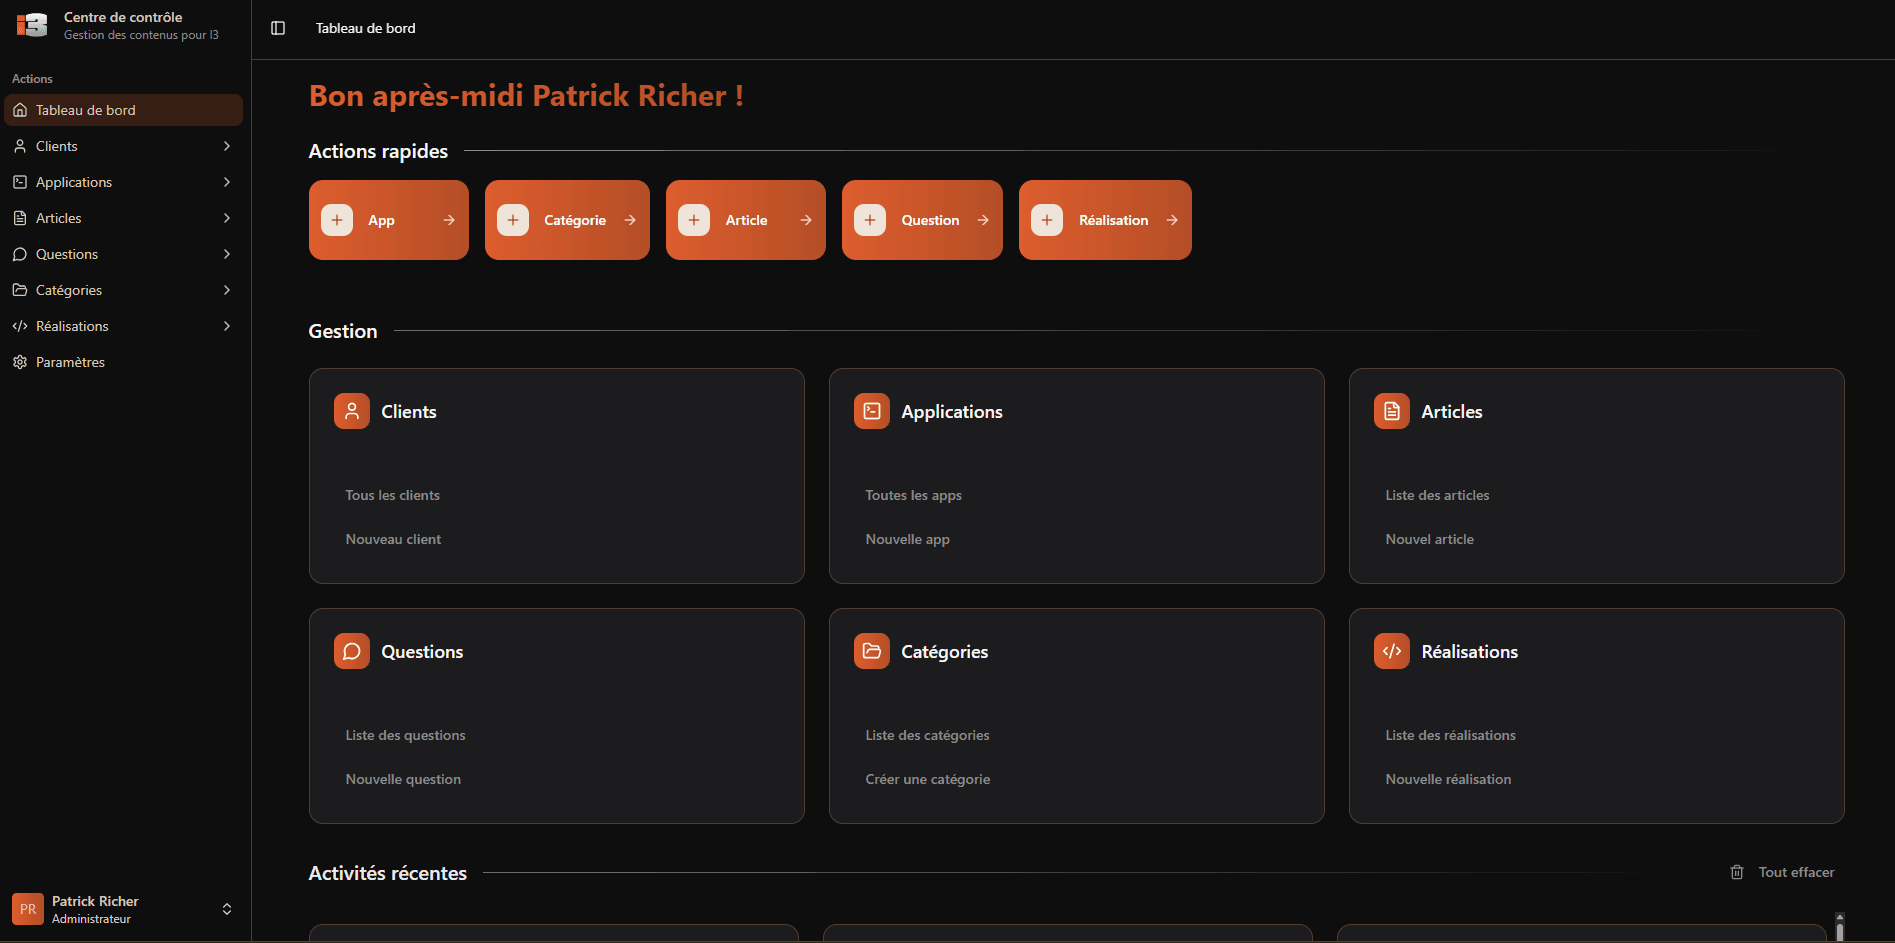1895x943 pixels.
Task: Open Catégories in the sidebar menu
Action: [x=124, y=290]
